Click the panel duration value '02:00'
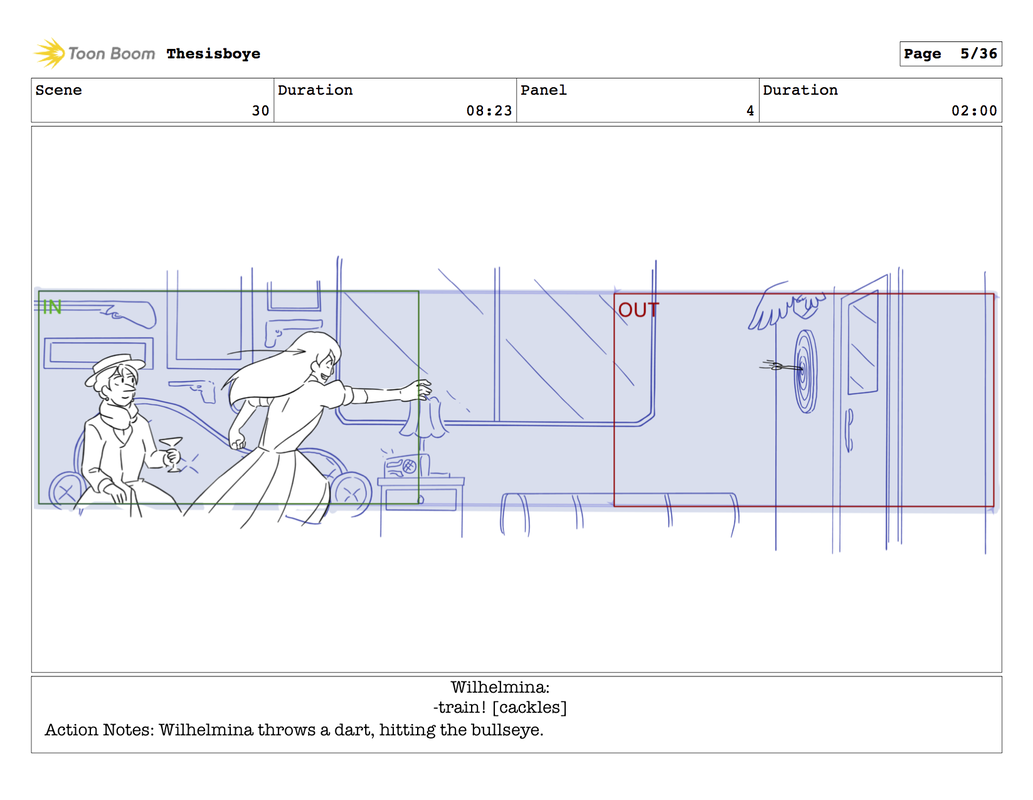The image size is (1033, 800). [974, 111]
